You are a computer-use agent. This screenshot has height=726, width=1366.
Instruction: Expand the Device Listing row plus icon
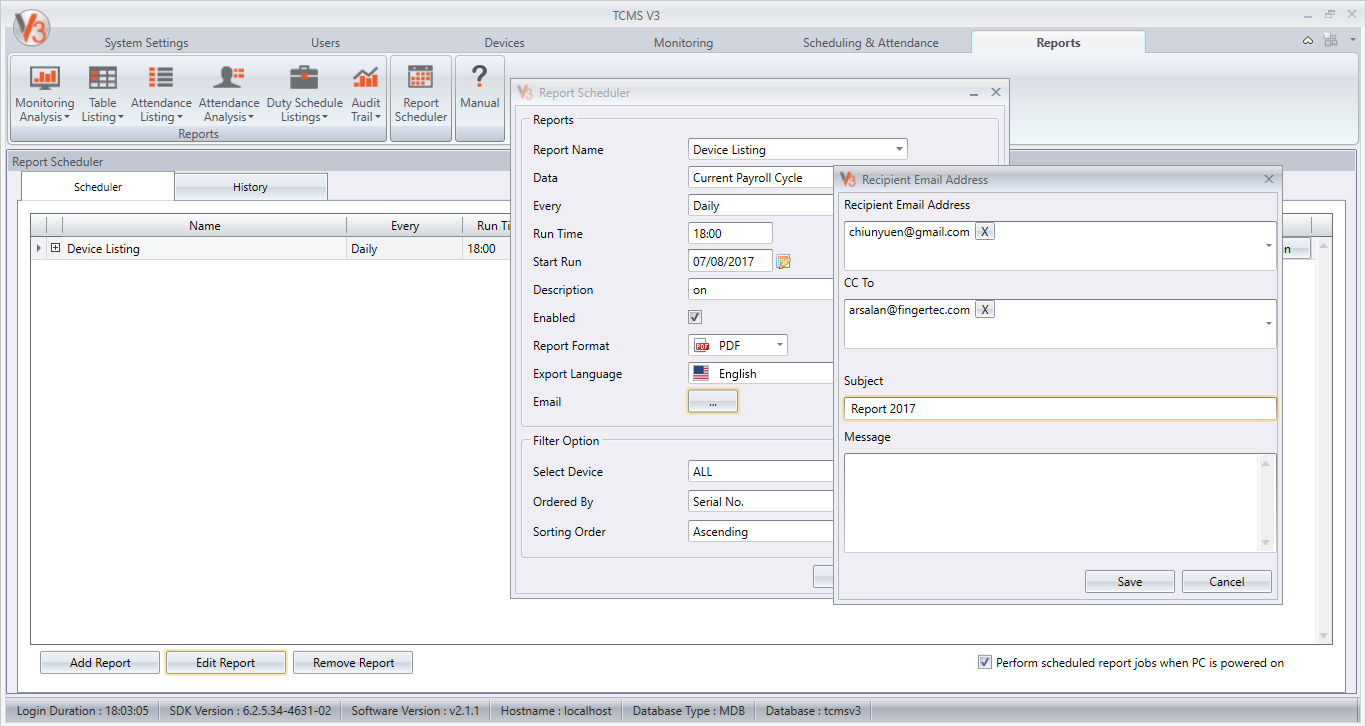[x=56, y=248]
